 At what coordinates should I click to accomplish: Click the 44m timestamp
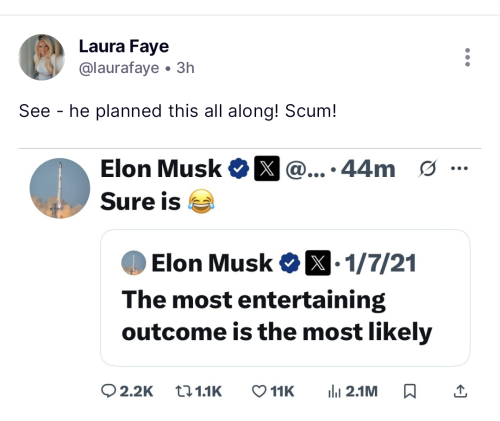pyautogui.click(x=368, y=169)
